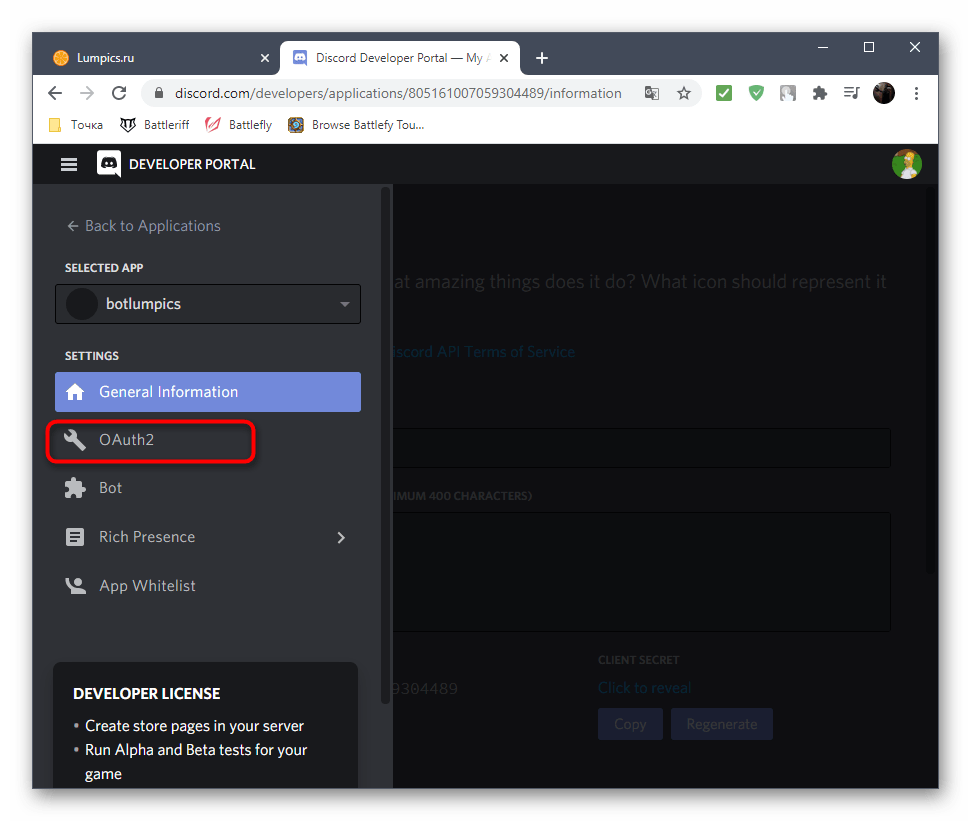Click the sidebar vertical scrollbar
Viewport: 971px width, 821px height.
(x=386, y=450)
